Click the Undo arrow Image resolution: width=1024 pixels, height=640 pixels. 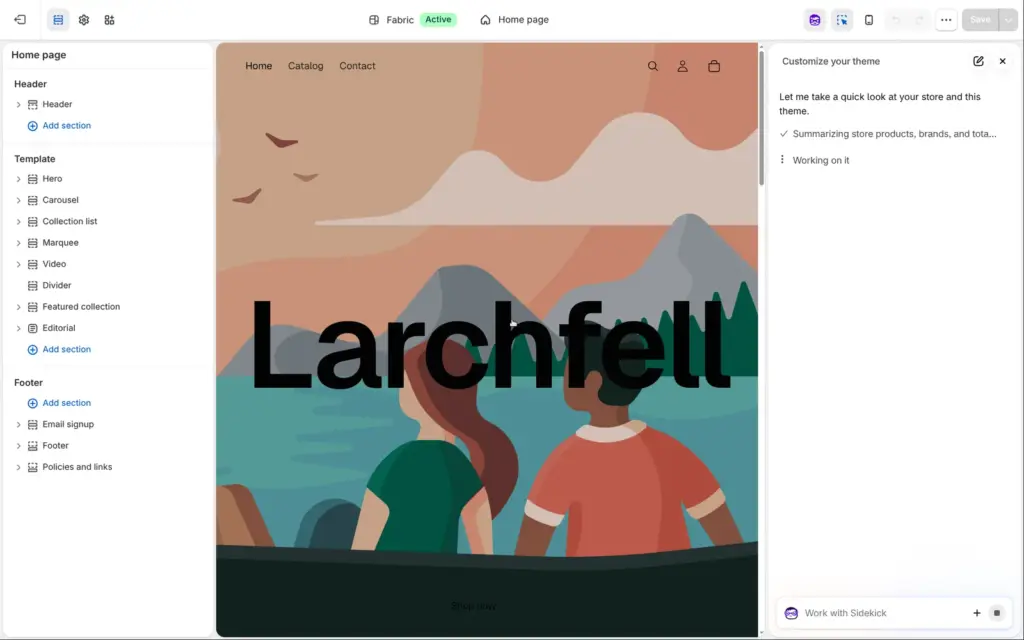tap(895, 20)
